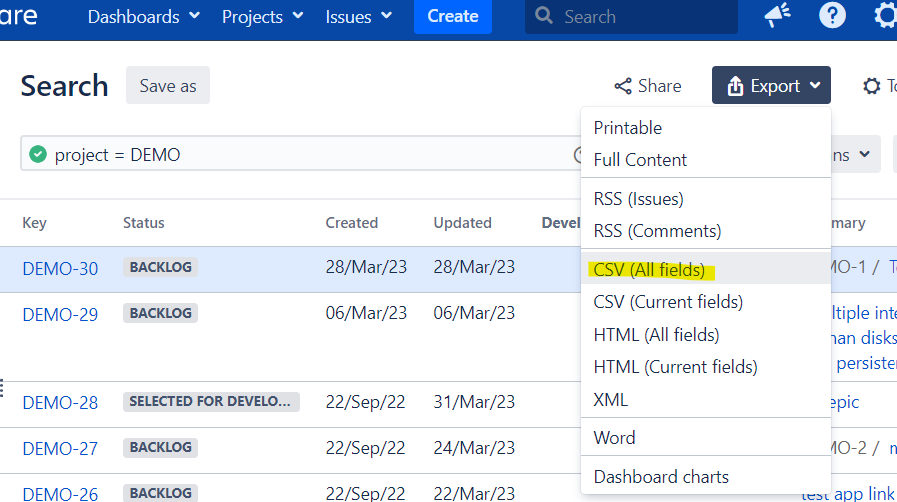
Task: Click the Save as button
Action: (168, 86)
